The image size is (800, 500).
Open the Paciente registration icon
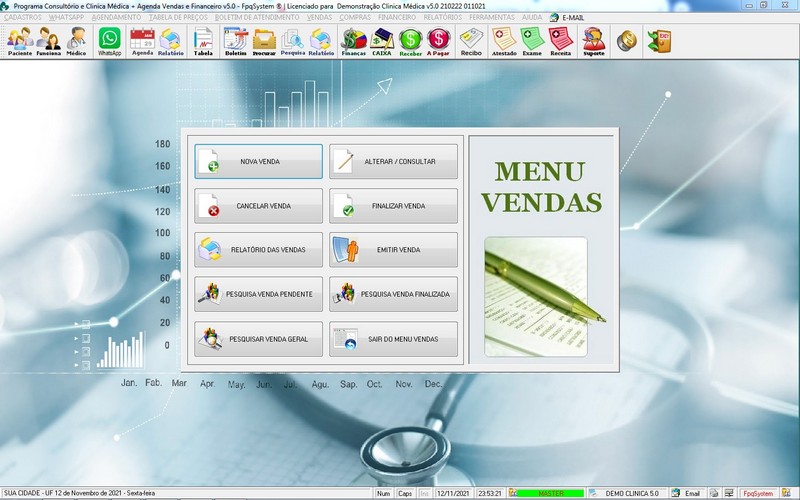tap(20, 41)
